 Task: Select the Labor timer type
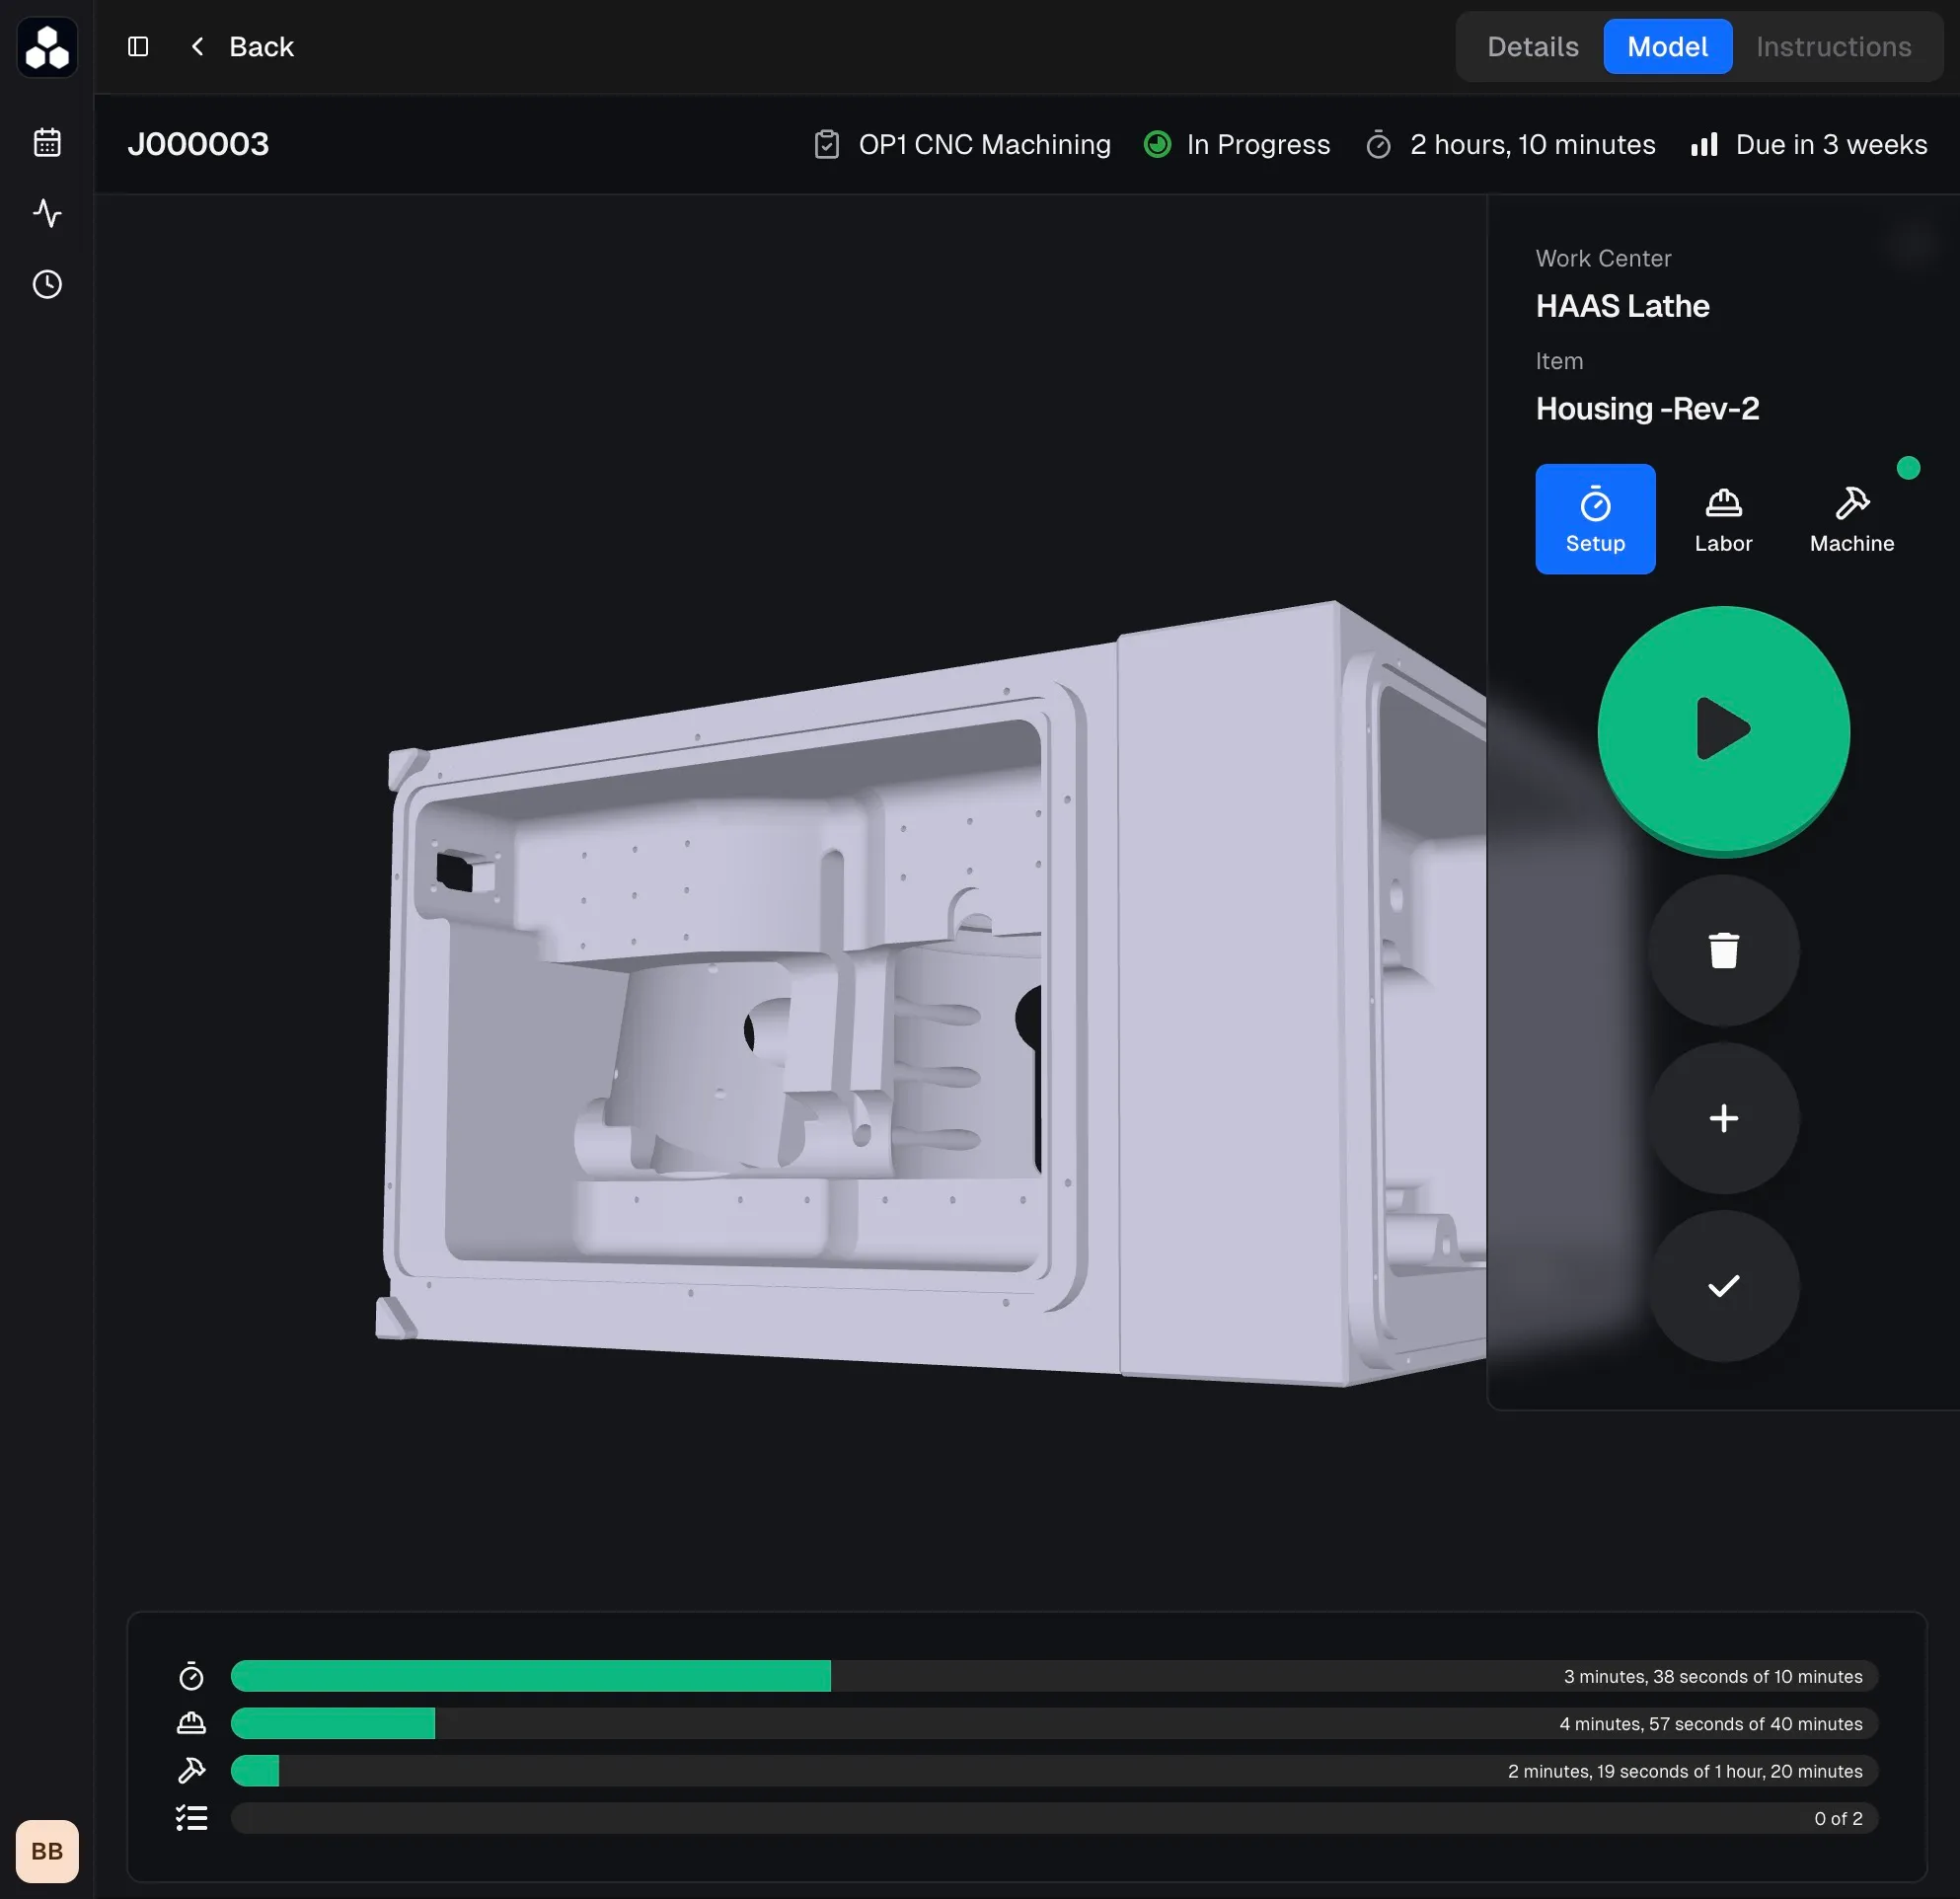pos(1723,519)
